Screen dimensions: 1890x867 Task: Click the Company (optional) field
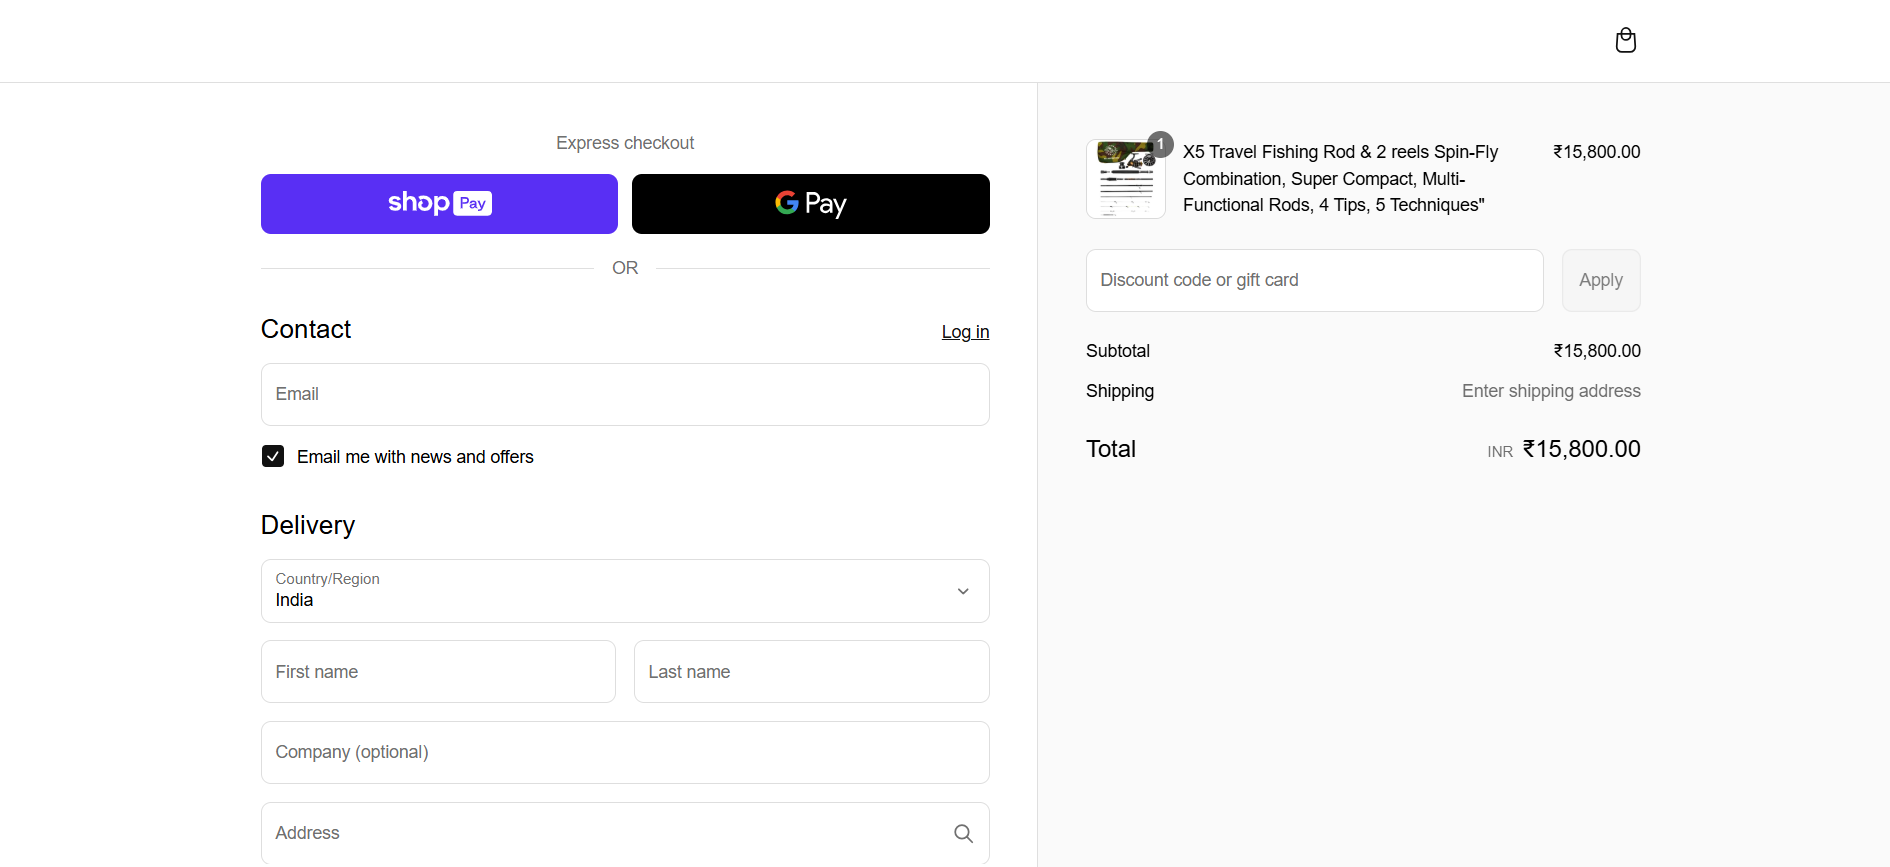[624, 752]
